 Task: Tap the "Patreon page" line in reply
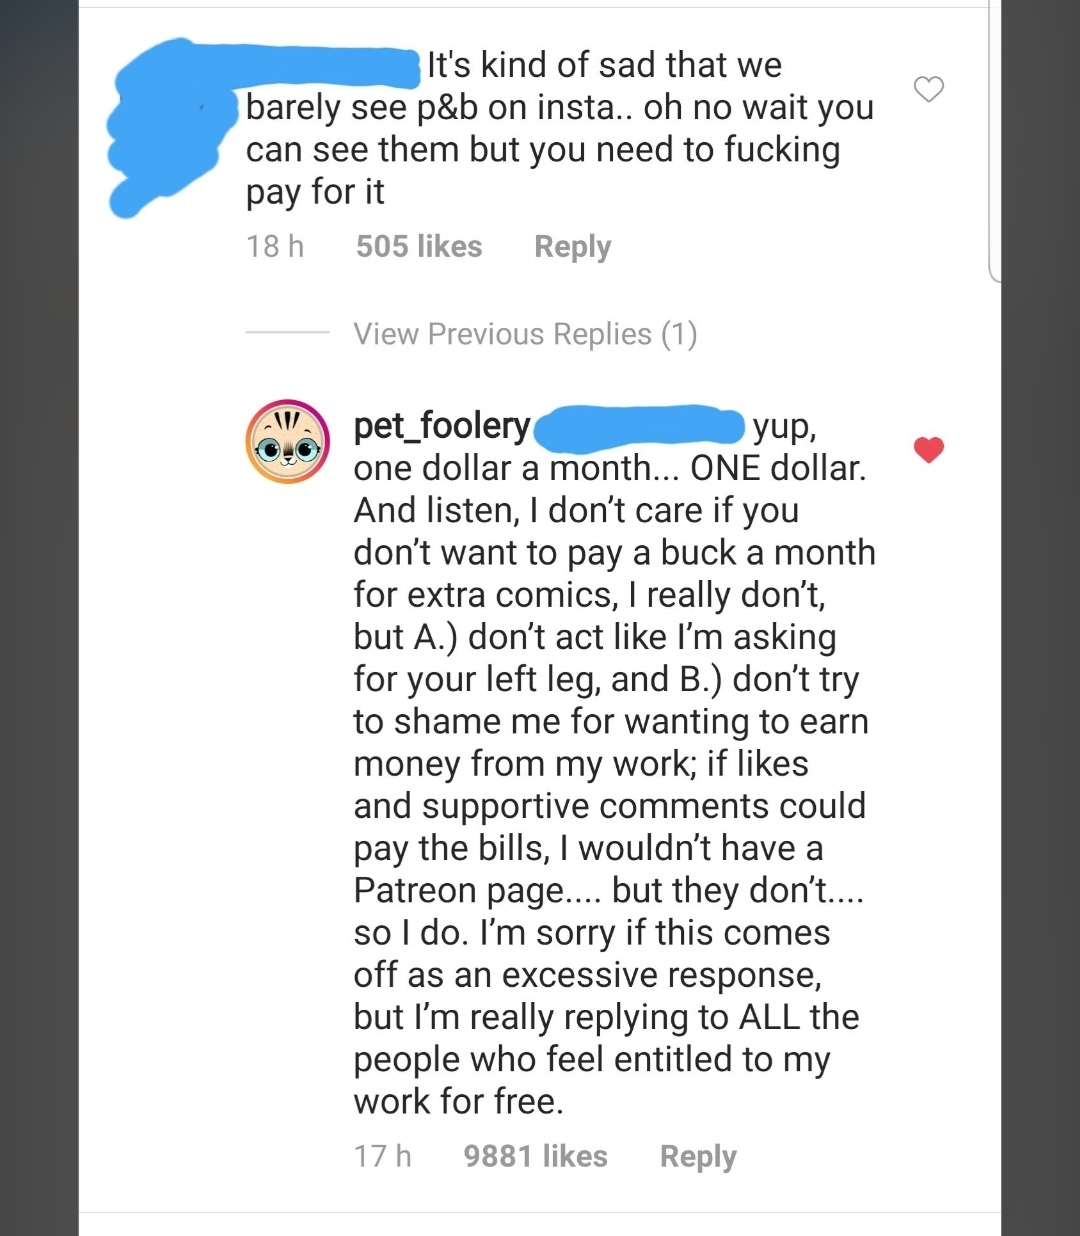pos(609,890)
